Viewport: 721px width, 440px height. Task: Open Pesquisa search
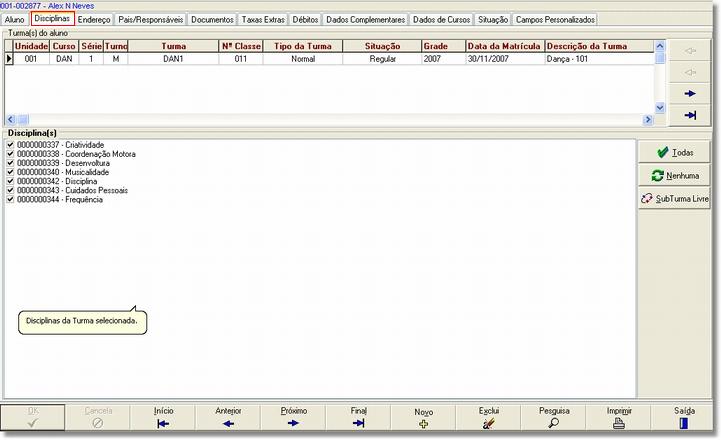[x=553, y=417]
